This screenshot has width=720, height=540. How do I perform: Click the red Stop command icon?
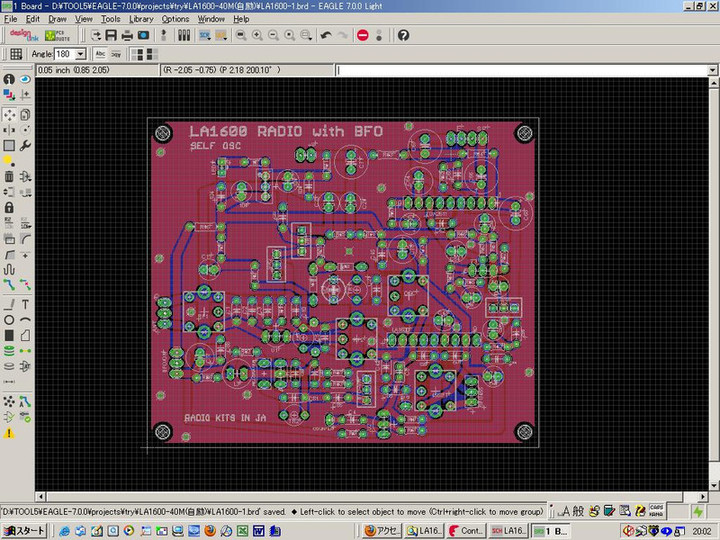pyautogui.click(x=362, y=35)
